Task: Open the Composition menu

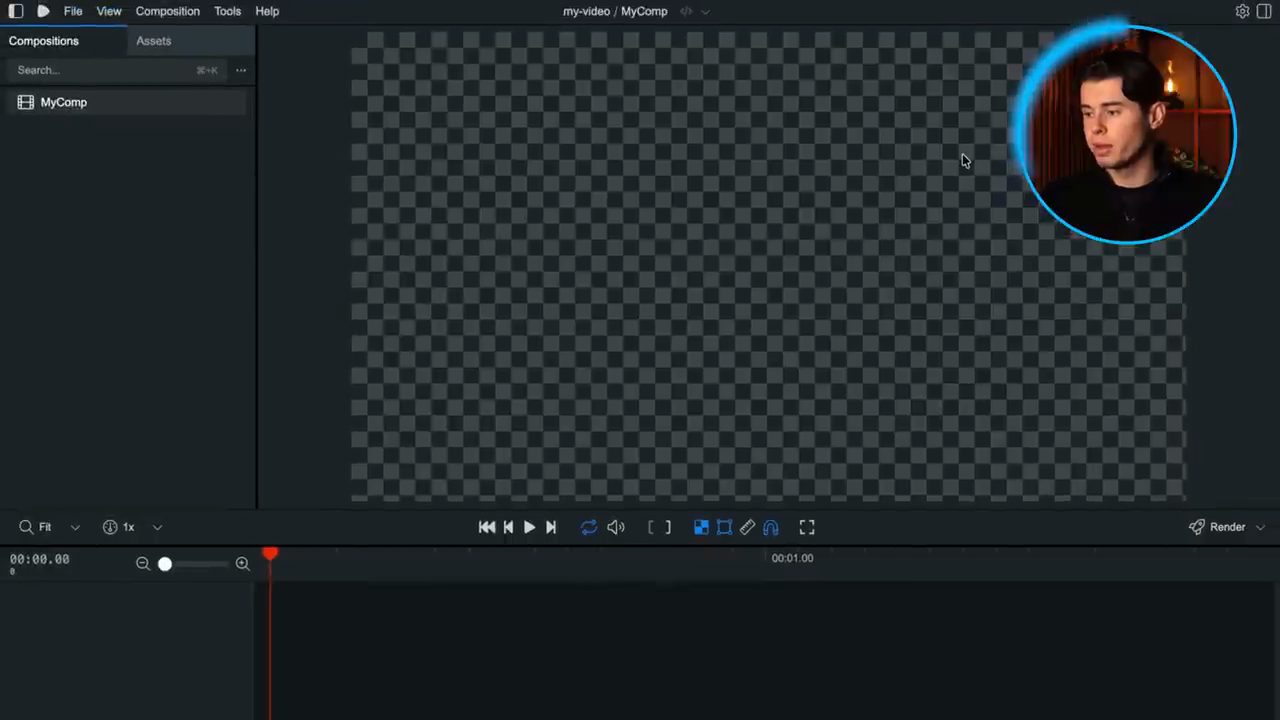Action: [x=168, y=11]
